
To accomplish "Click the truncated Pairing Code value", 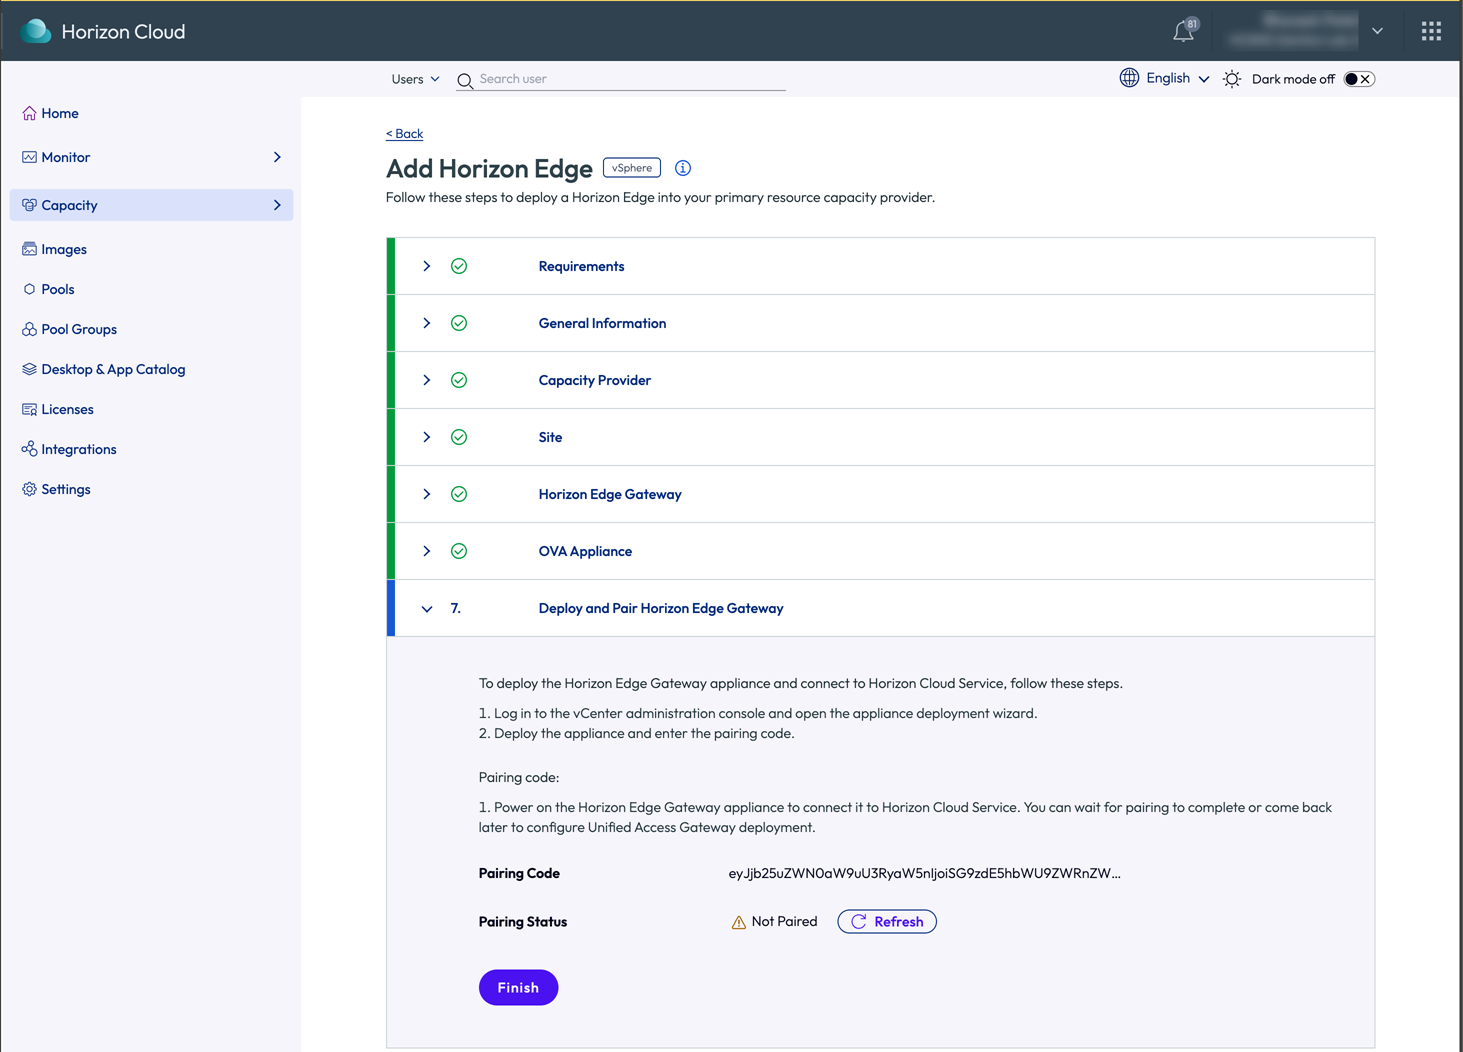I will pyautogui.click(x=925, y=873).
